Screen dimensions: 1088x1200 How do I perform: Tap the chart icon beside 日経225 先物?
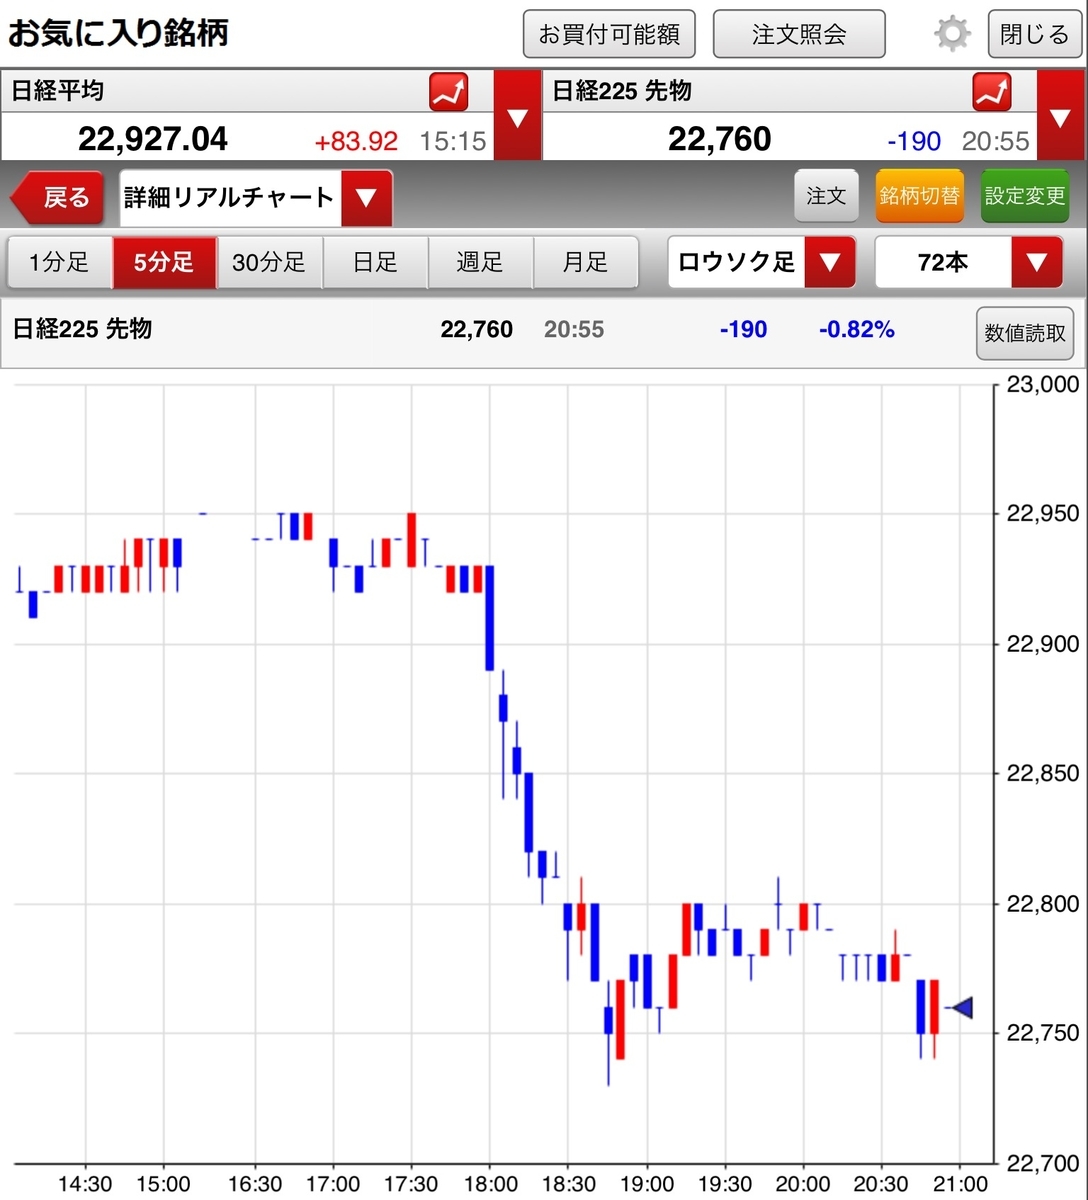(992, 92)
